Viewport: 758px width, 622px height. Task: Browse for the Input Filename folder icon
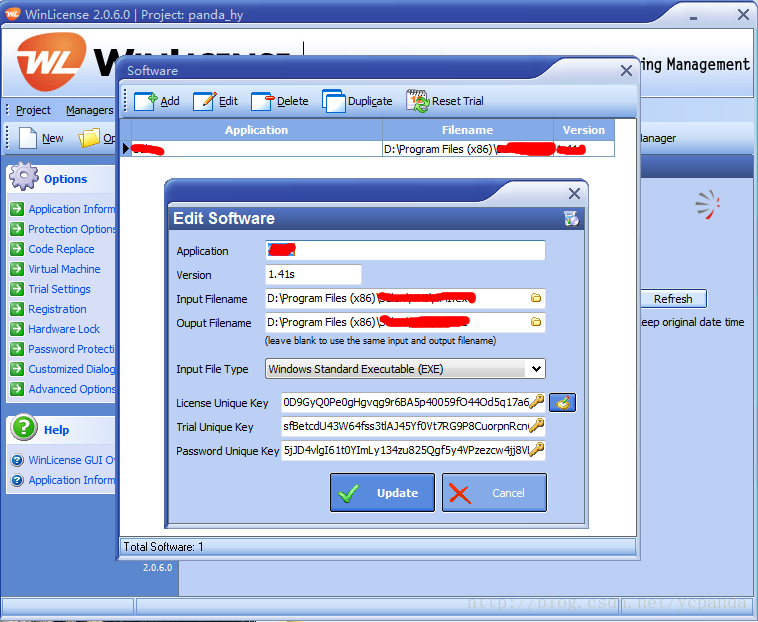click(x=536, y=298)
